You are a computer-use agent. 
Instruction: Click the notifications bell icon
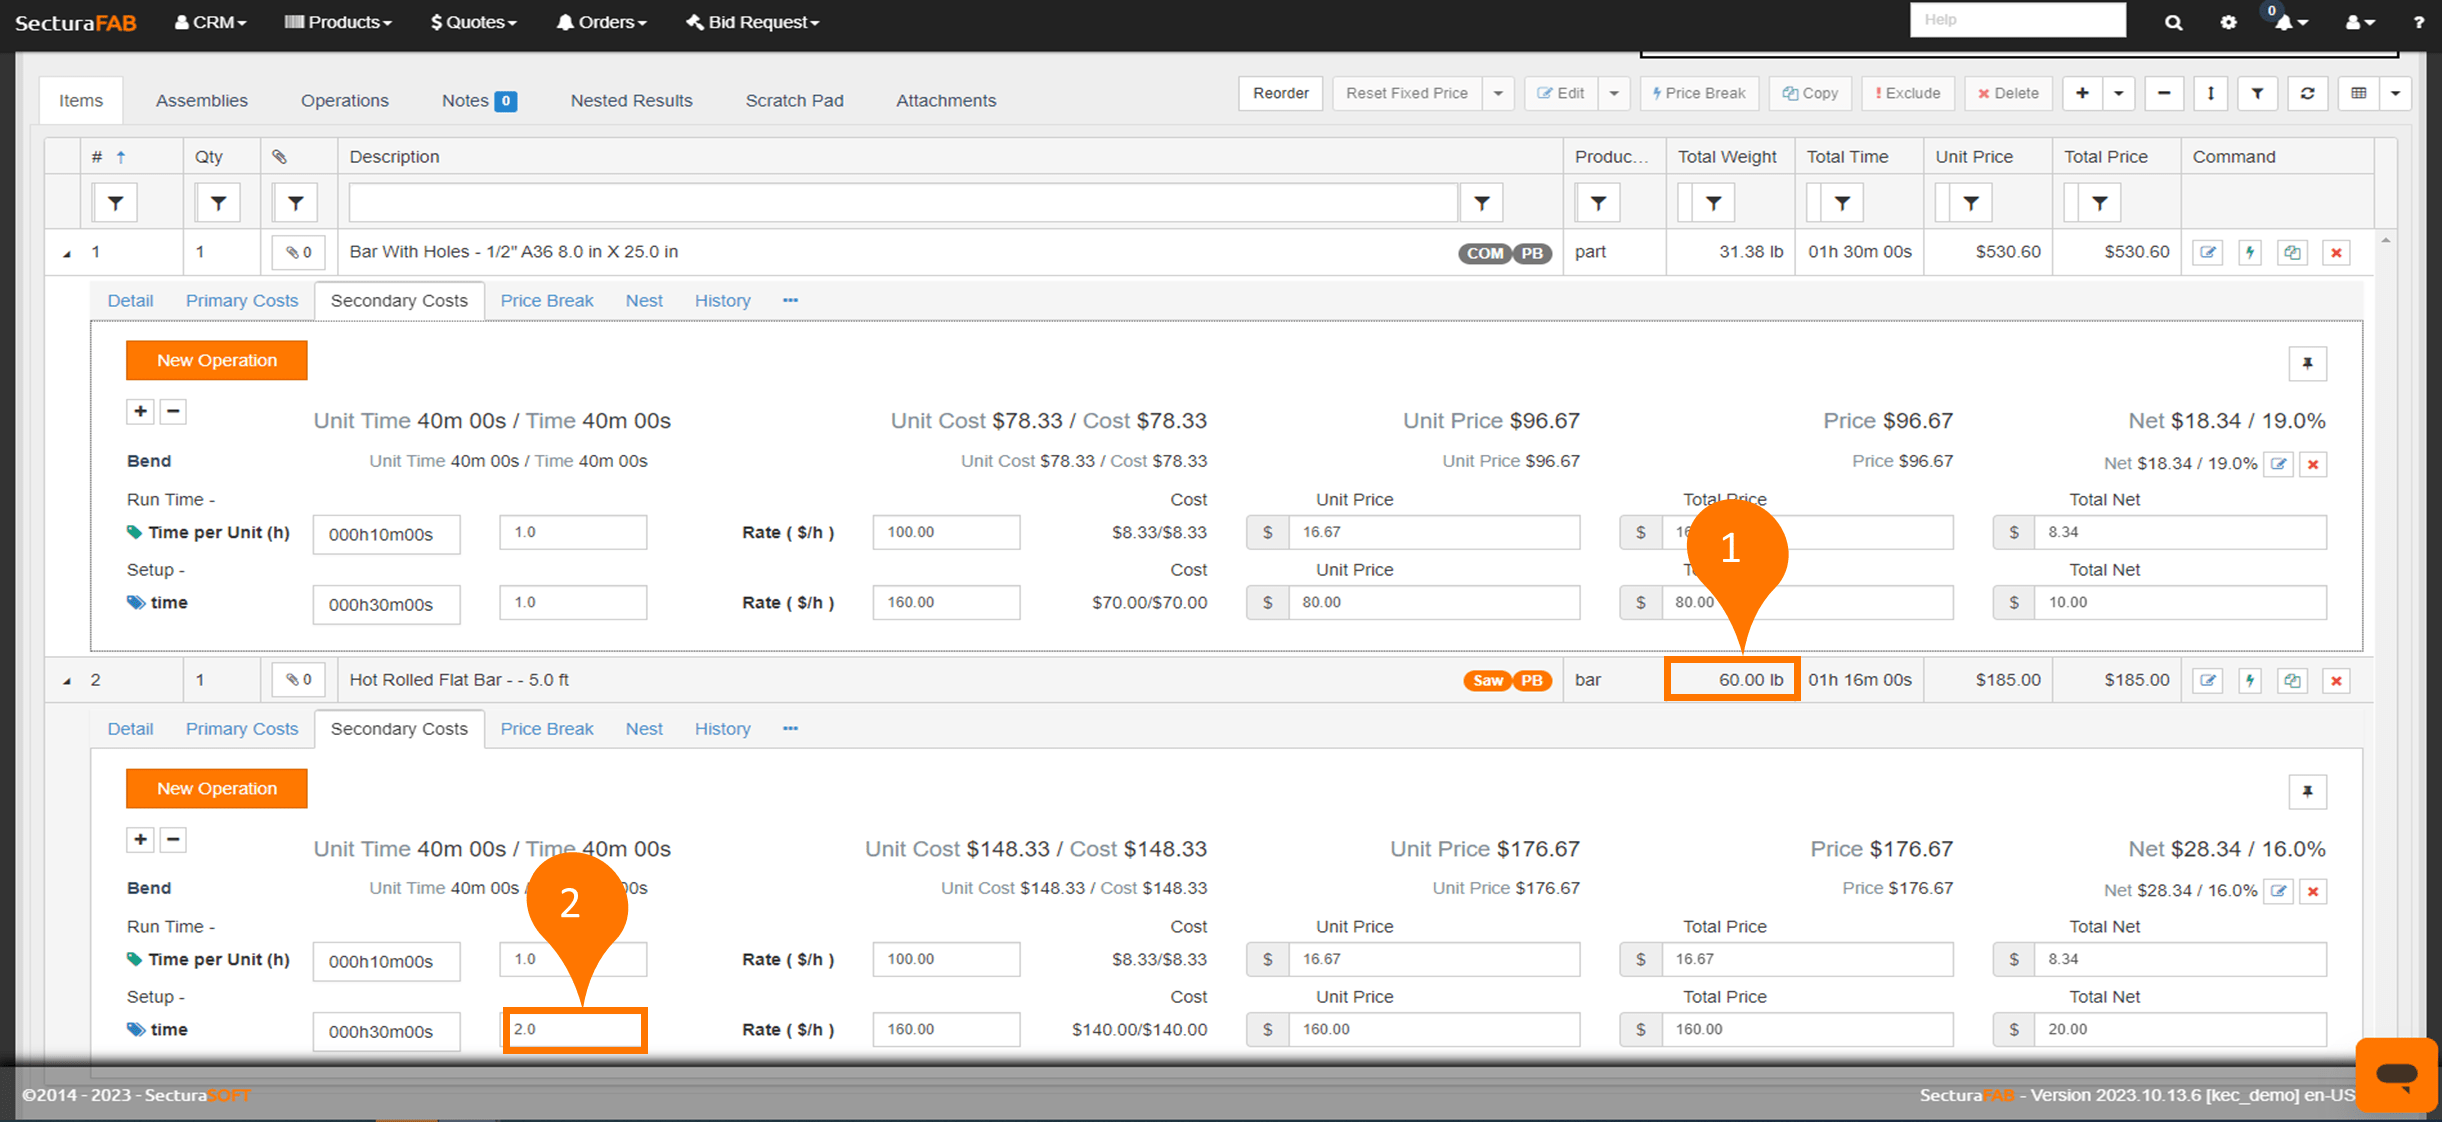click(x=2283, y=21)
